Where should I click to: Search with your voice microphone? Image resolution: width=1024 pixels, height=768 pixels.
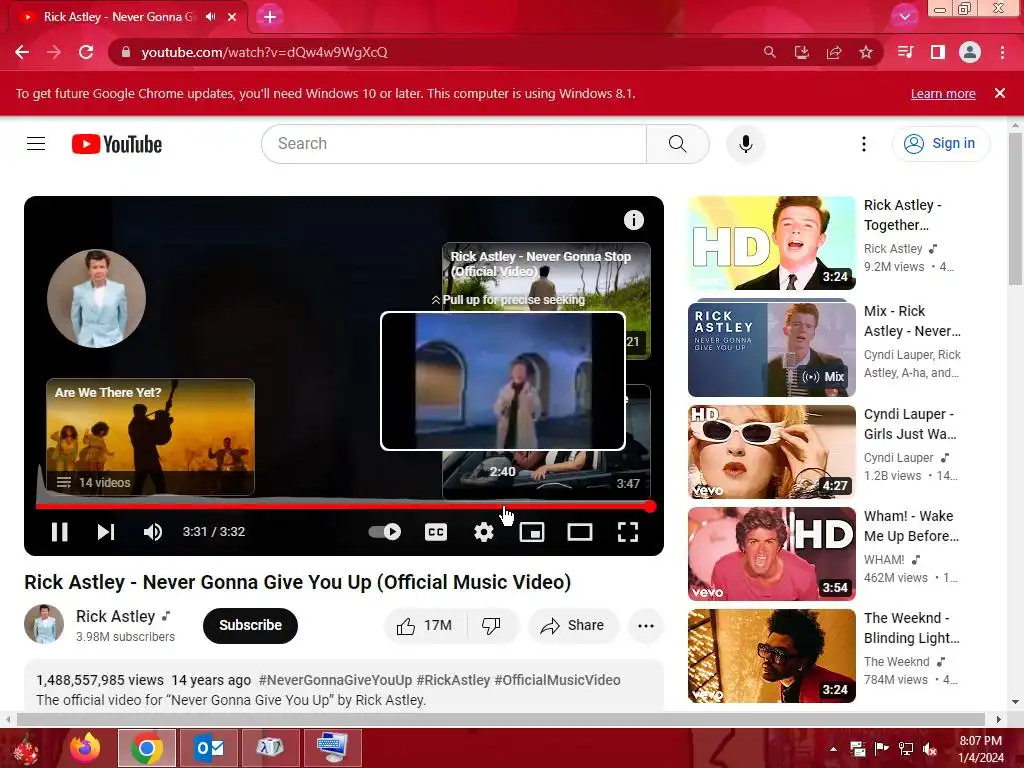[745, 144]
